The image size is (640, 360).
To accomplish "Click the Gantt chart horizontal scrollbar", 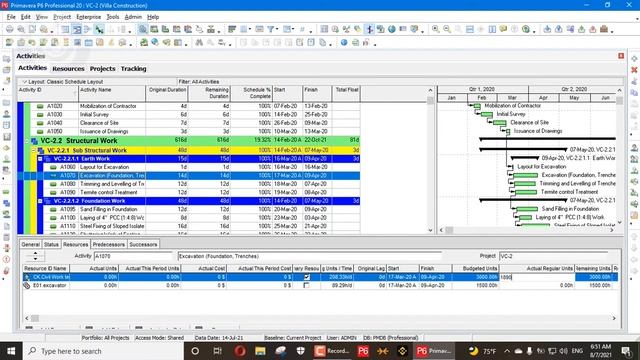I will pyautogui.click(x=526, y=230).
